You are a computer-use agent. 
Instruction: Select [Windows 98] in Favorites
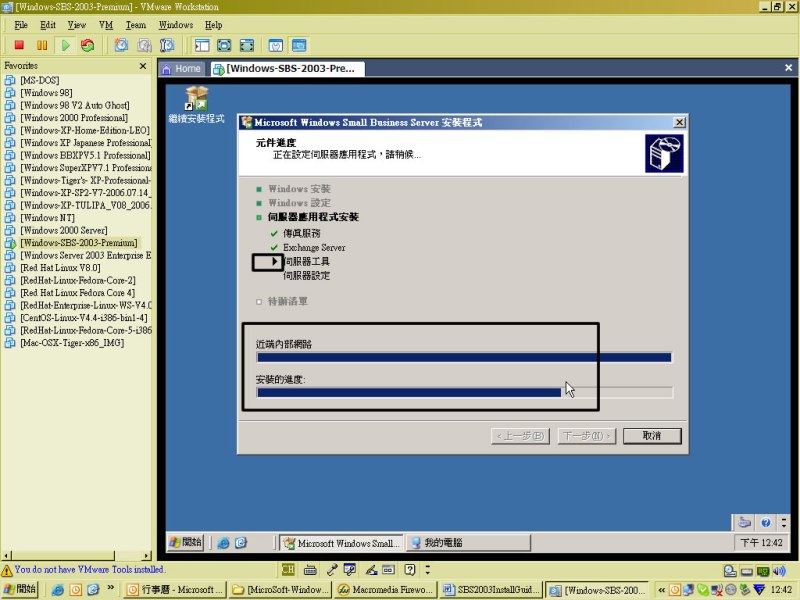tap(46, 93)
